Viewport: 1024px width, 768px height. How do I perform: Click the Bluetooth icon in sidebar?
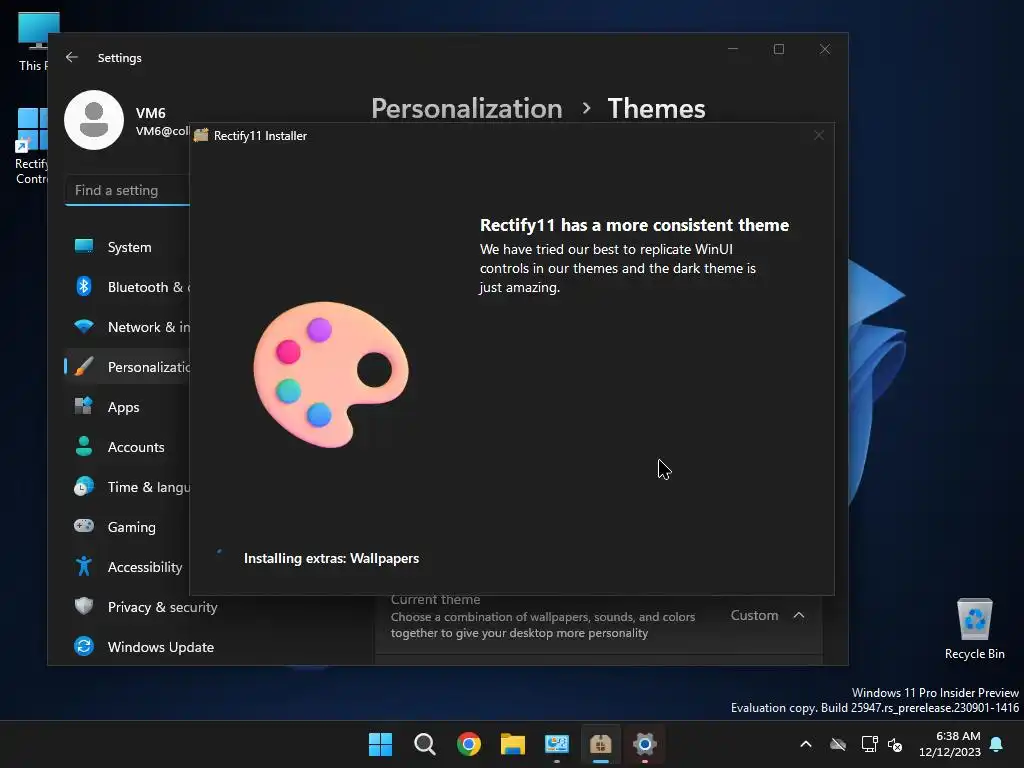coord(84,286)
